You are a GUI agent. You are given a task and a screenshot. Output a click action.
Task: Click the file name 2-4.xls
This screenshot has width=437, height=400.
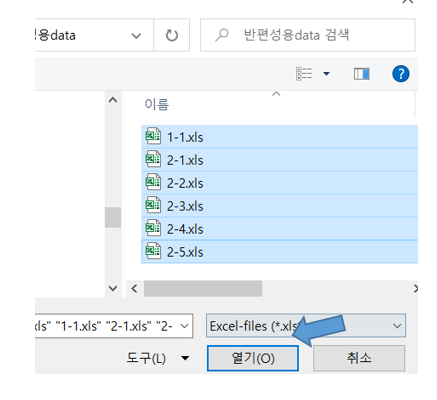tap(185, 229)
